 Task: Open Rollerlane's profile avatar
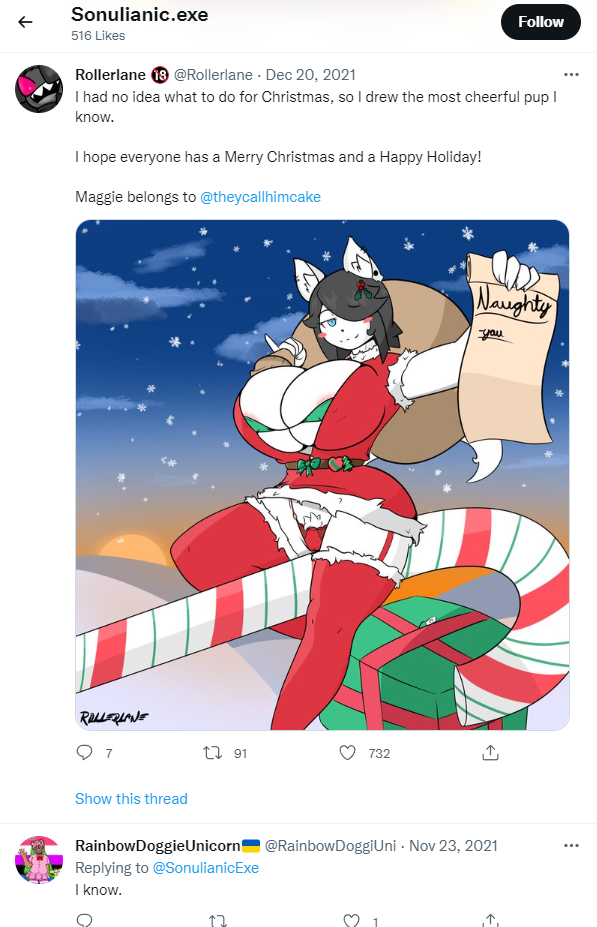coord(38,89)
